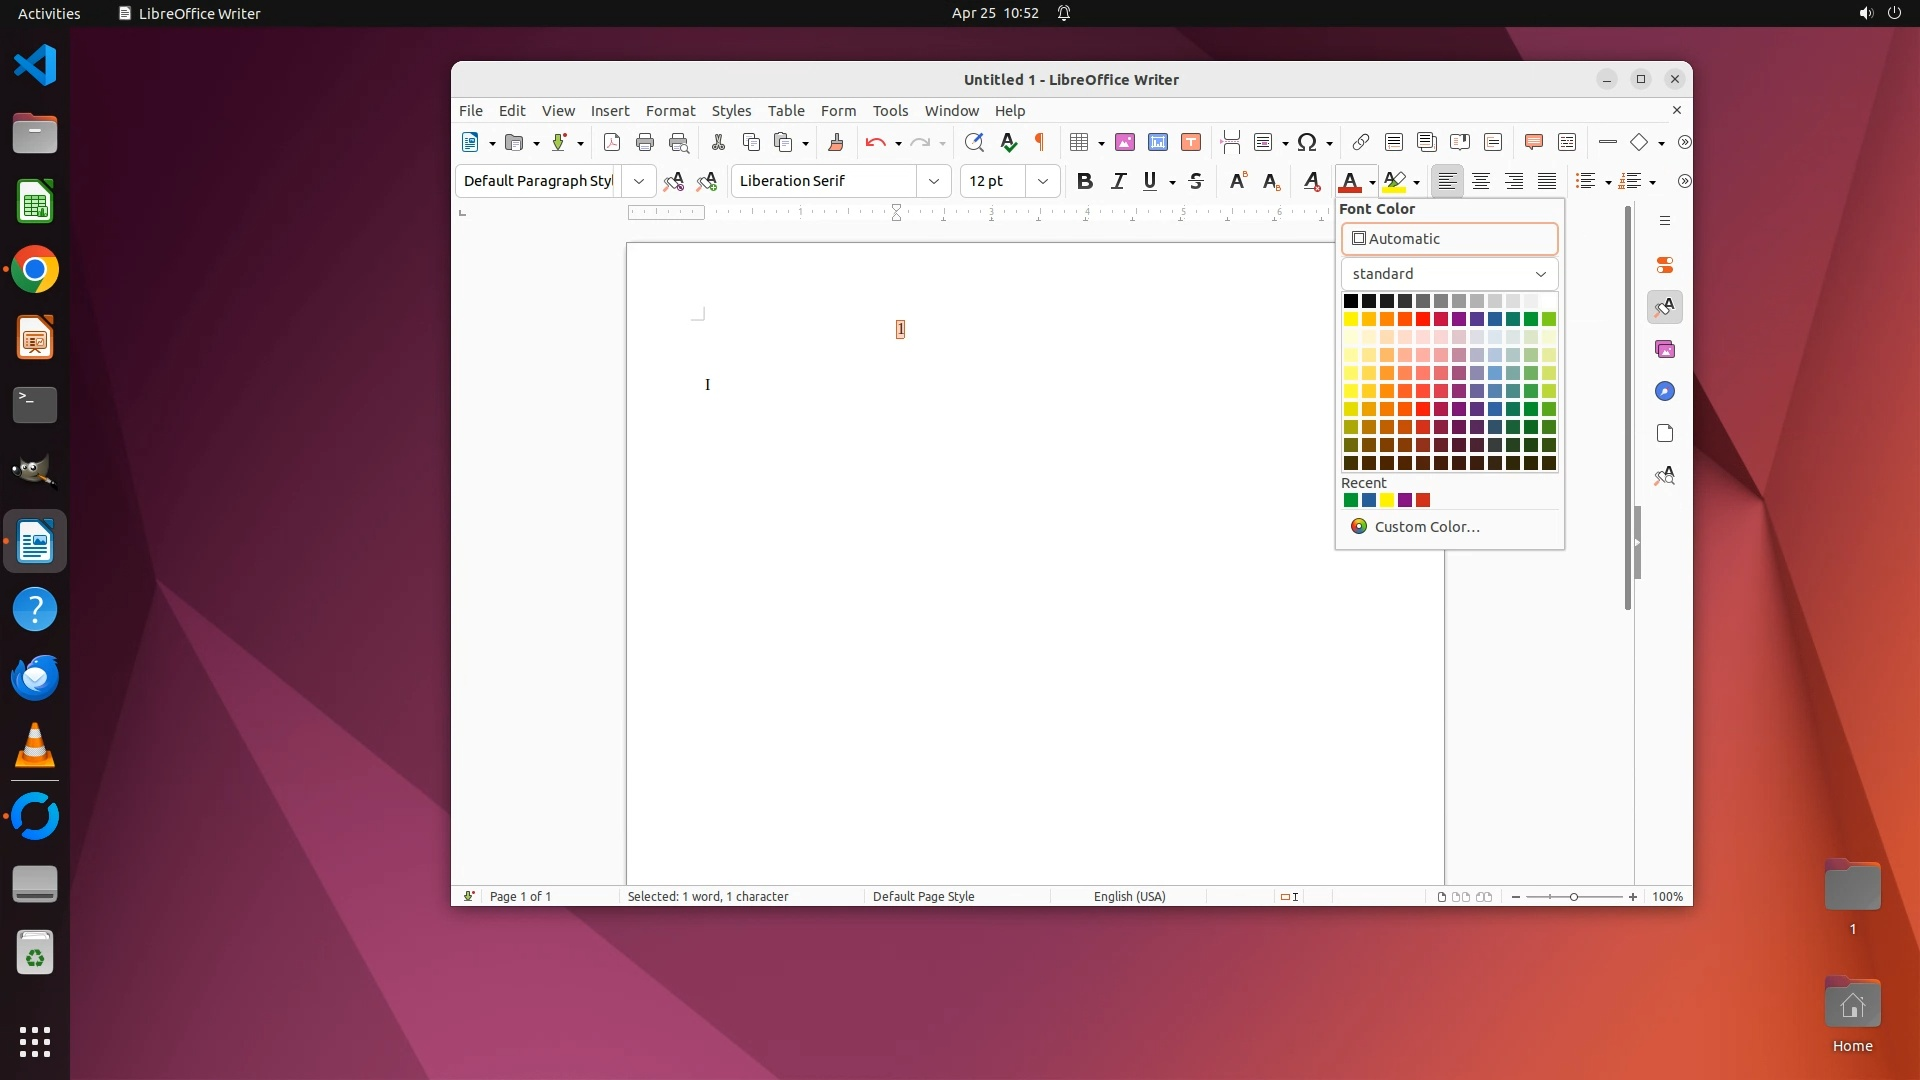The image size is (1920, 1080).
Task: Toggle Italic formatting
Action: (1118, 181)
